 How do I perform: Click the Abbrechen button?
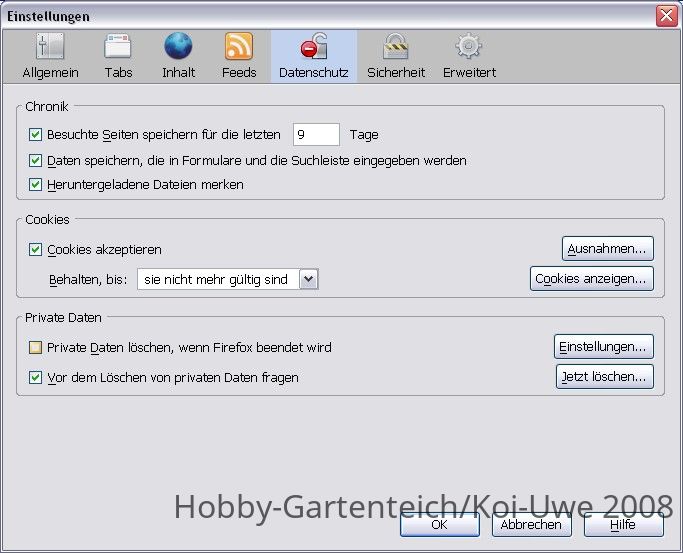click(x=531, y=525)
